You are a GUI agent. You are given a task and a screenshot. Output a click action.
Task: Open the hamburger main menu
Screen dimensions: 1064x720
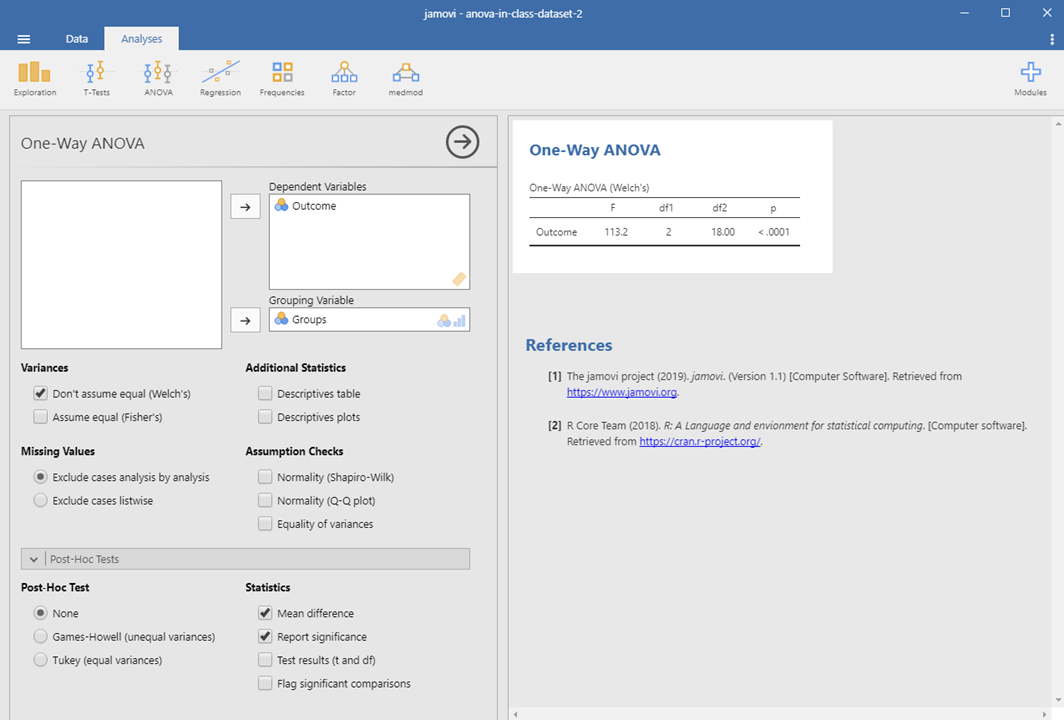(x=24, y=39)
